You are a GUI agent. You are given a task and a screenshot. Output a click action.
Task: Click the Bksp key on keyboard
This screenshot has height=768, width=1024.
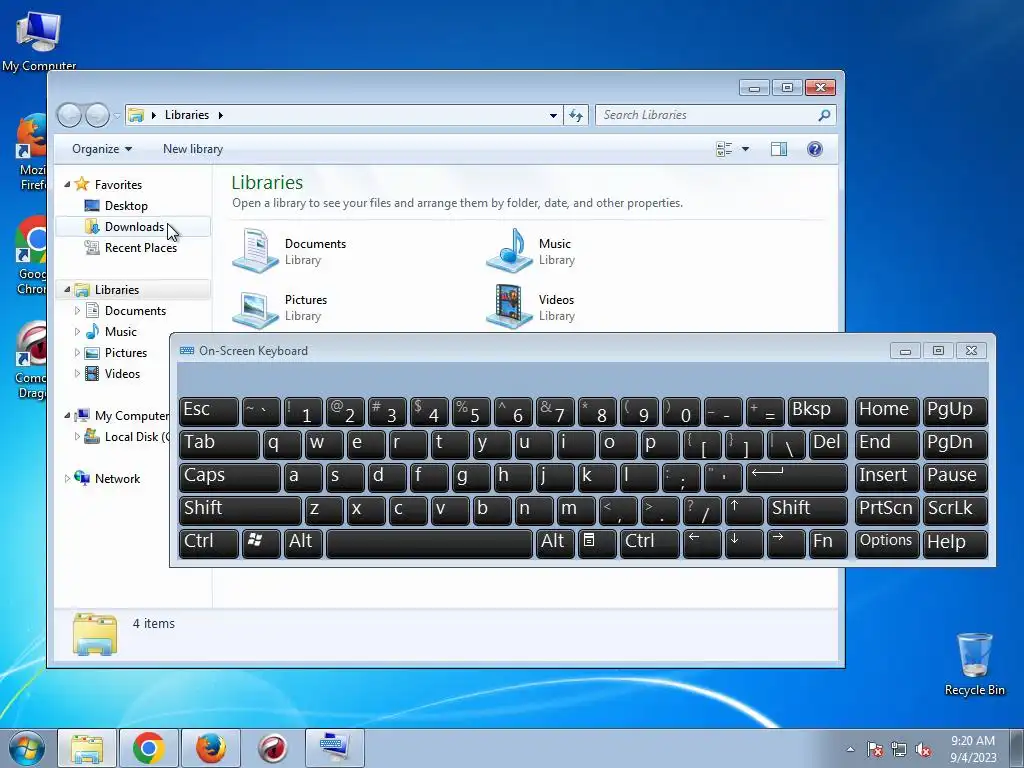pos(818,411)
